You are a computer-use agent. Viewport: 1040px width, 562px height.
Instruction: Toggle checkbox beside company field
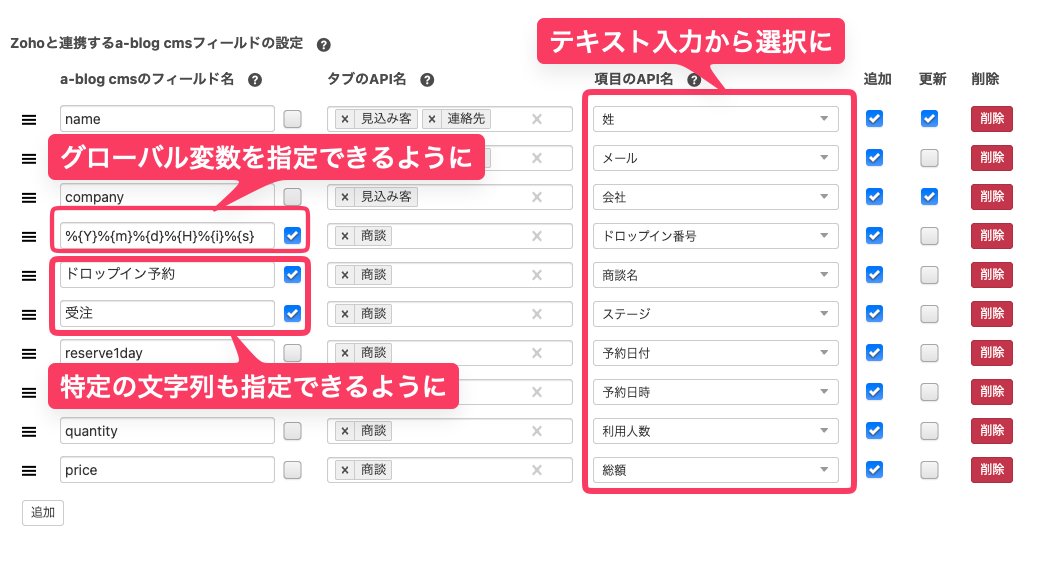click(292, 197)
